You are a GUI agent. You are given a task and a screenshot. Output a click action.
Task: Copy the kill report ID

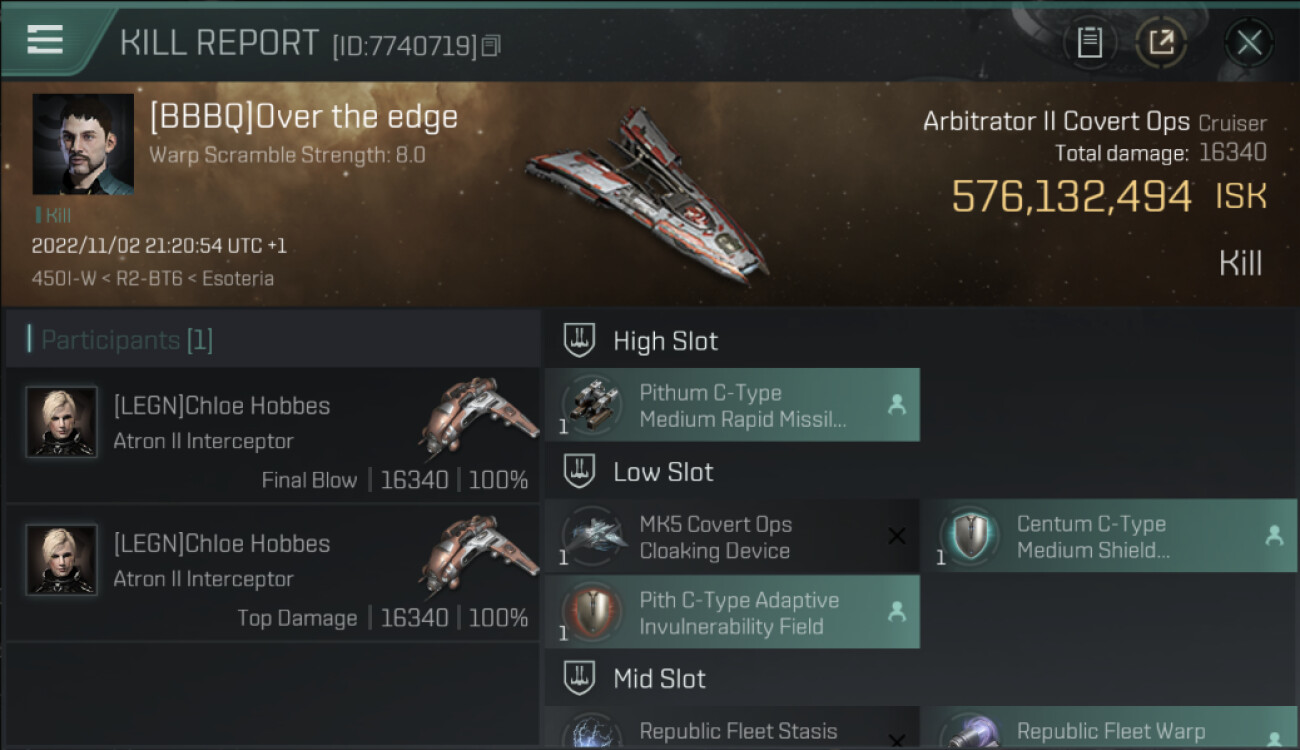(490, 45)
